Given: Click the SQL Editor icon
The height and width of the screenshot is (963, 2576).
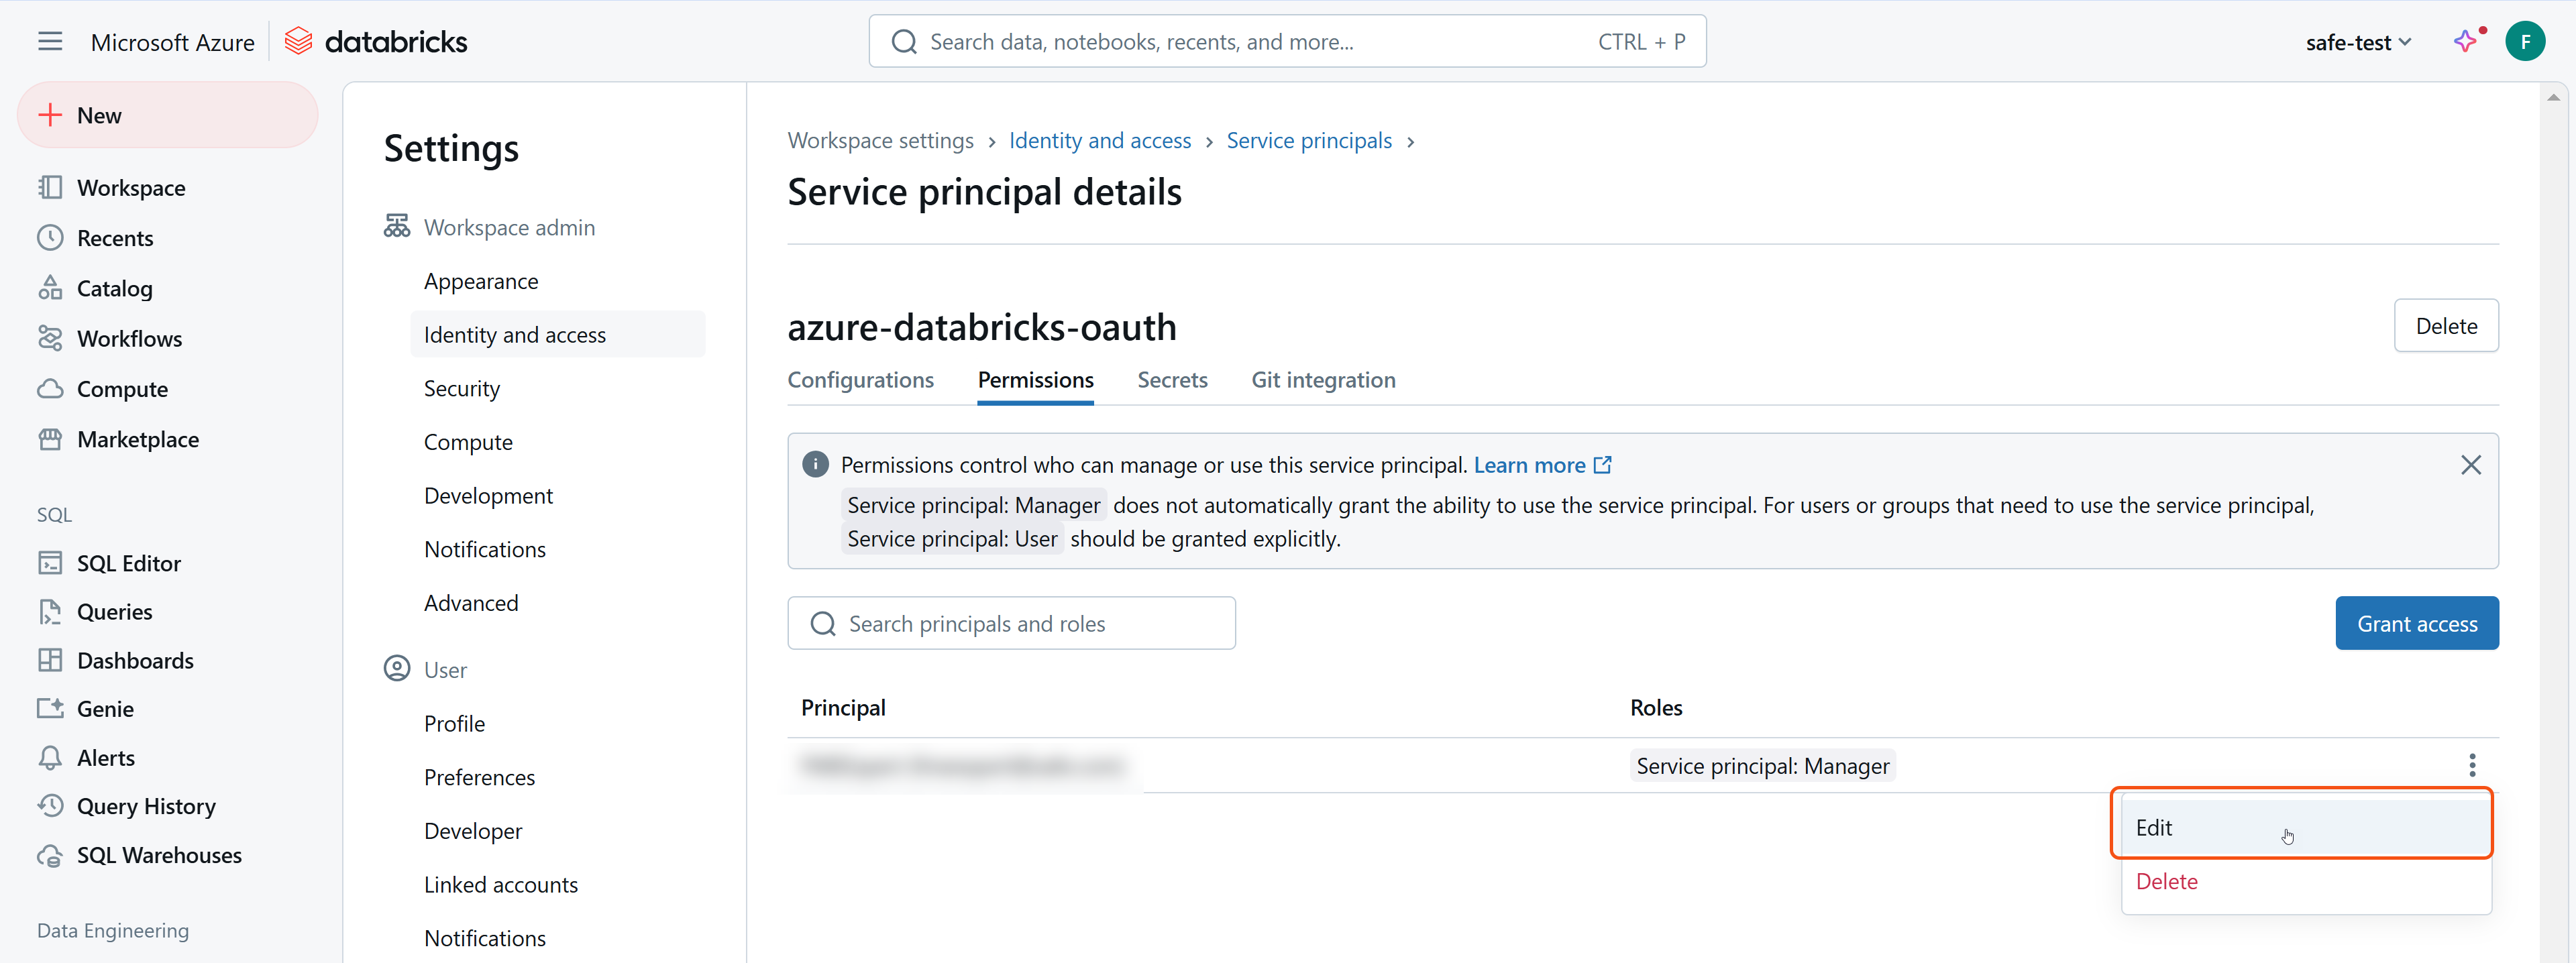Looking at the screenshot, I should click(50, 563).
